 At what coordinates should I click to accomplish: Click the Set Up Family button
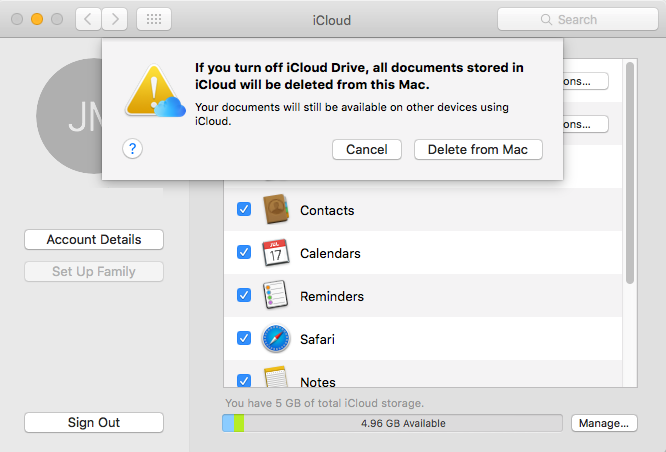pyautogui.click(x=94, y=271)
